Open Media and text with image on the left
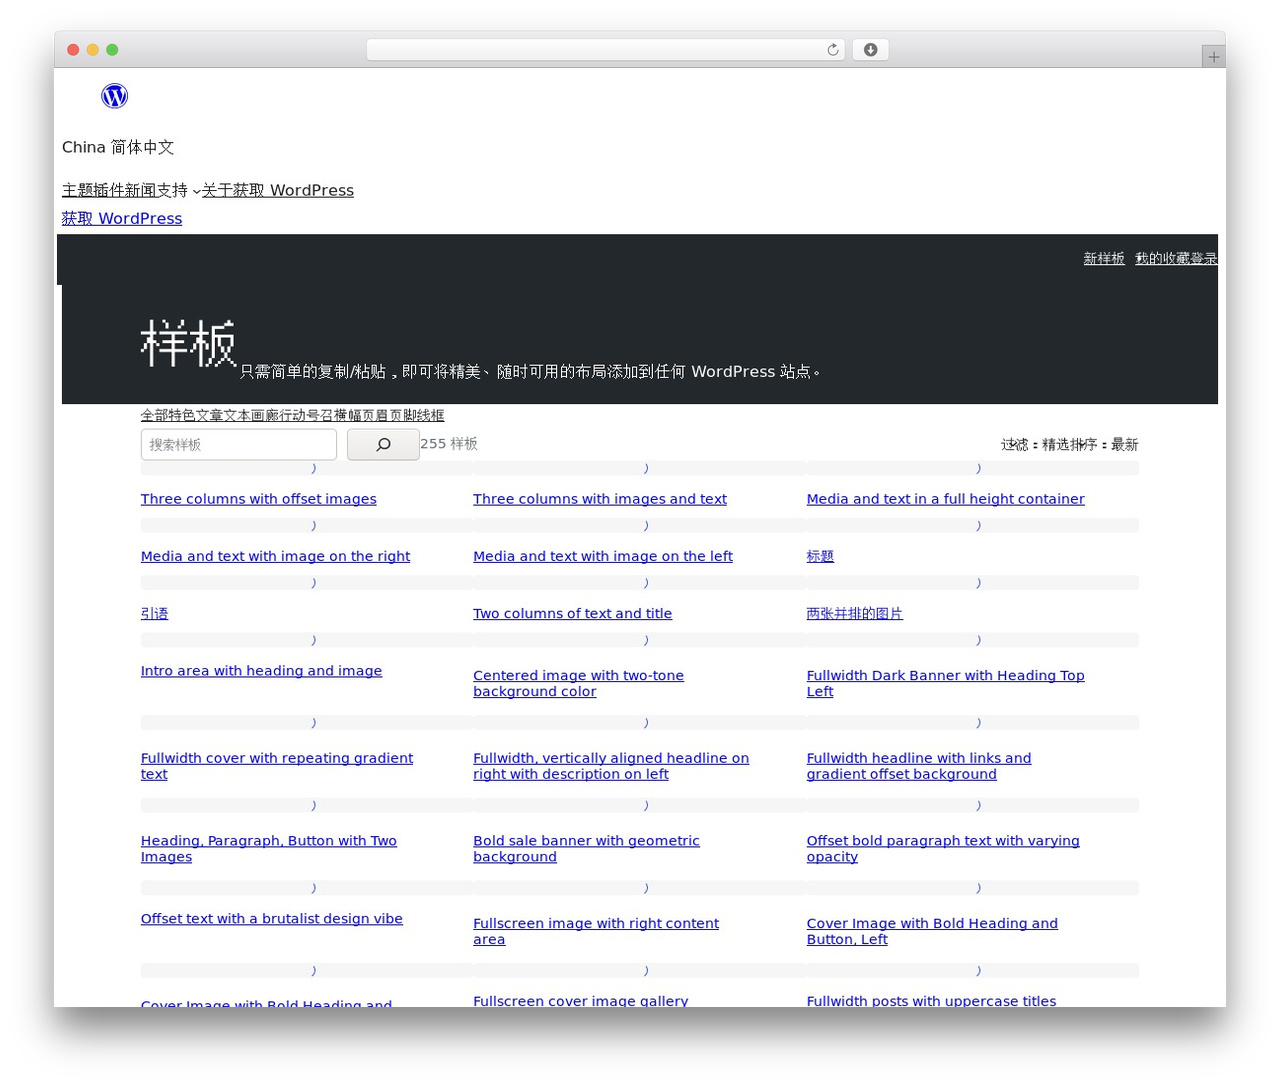The width and height of the screenshot is (1280, 1084). pos(603,556)
